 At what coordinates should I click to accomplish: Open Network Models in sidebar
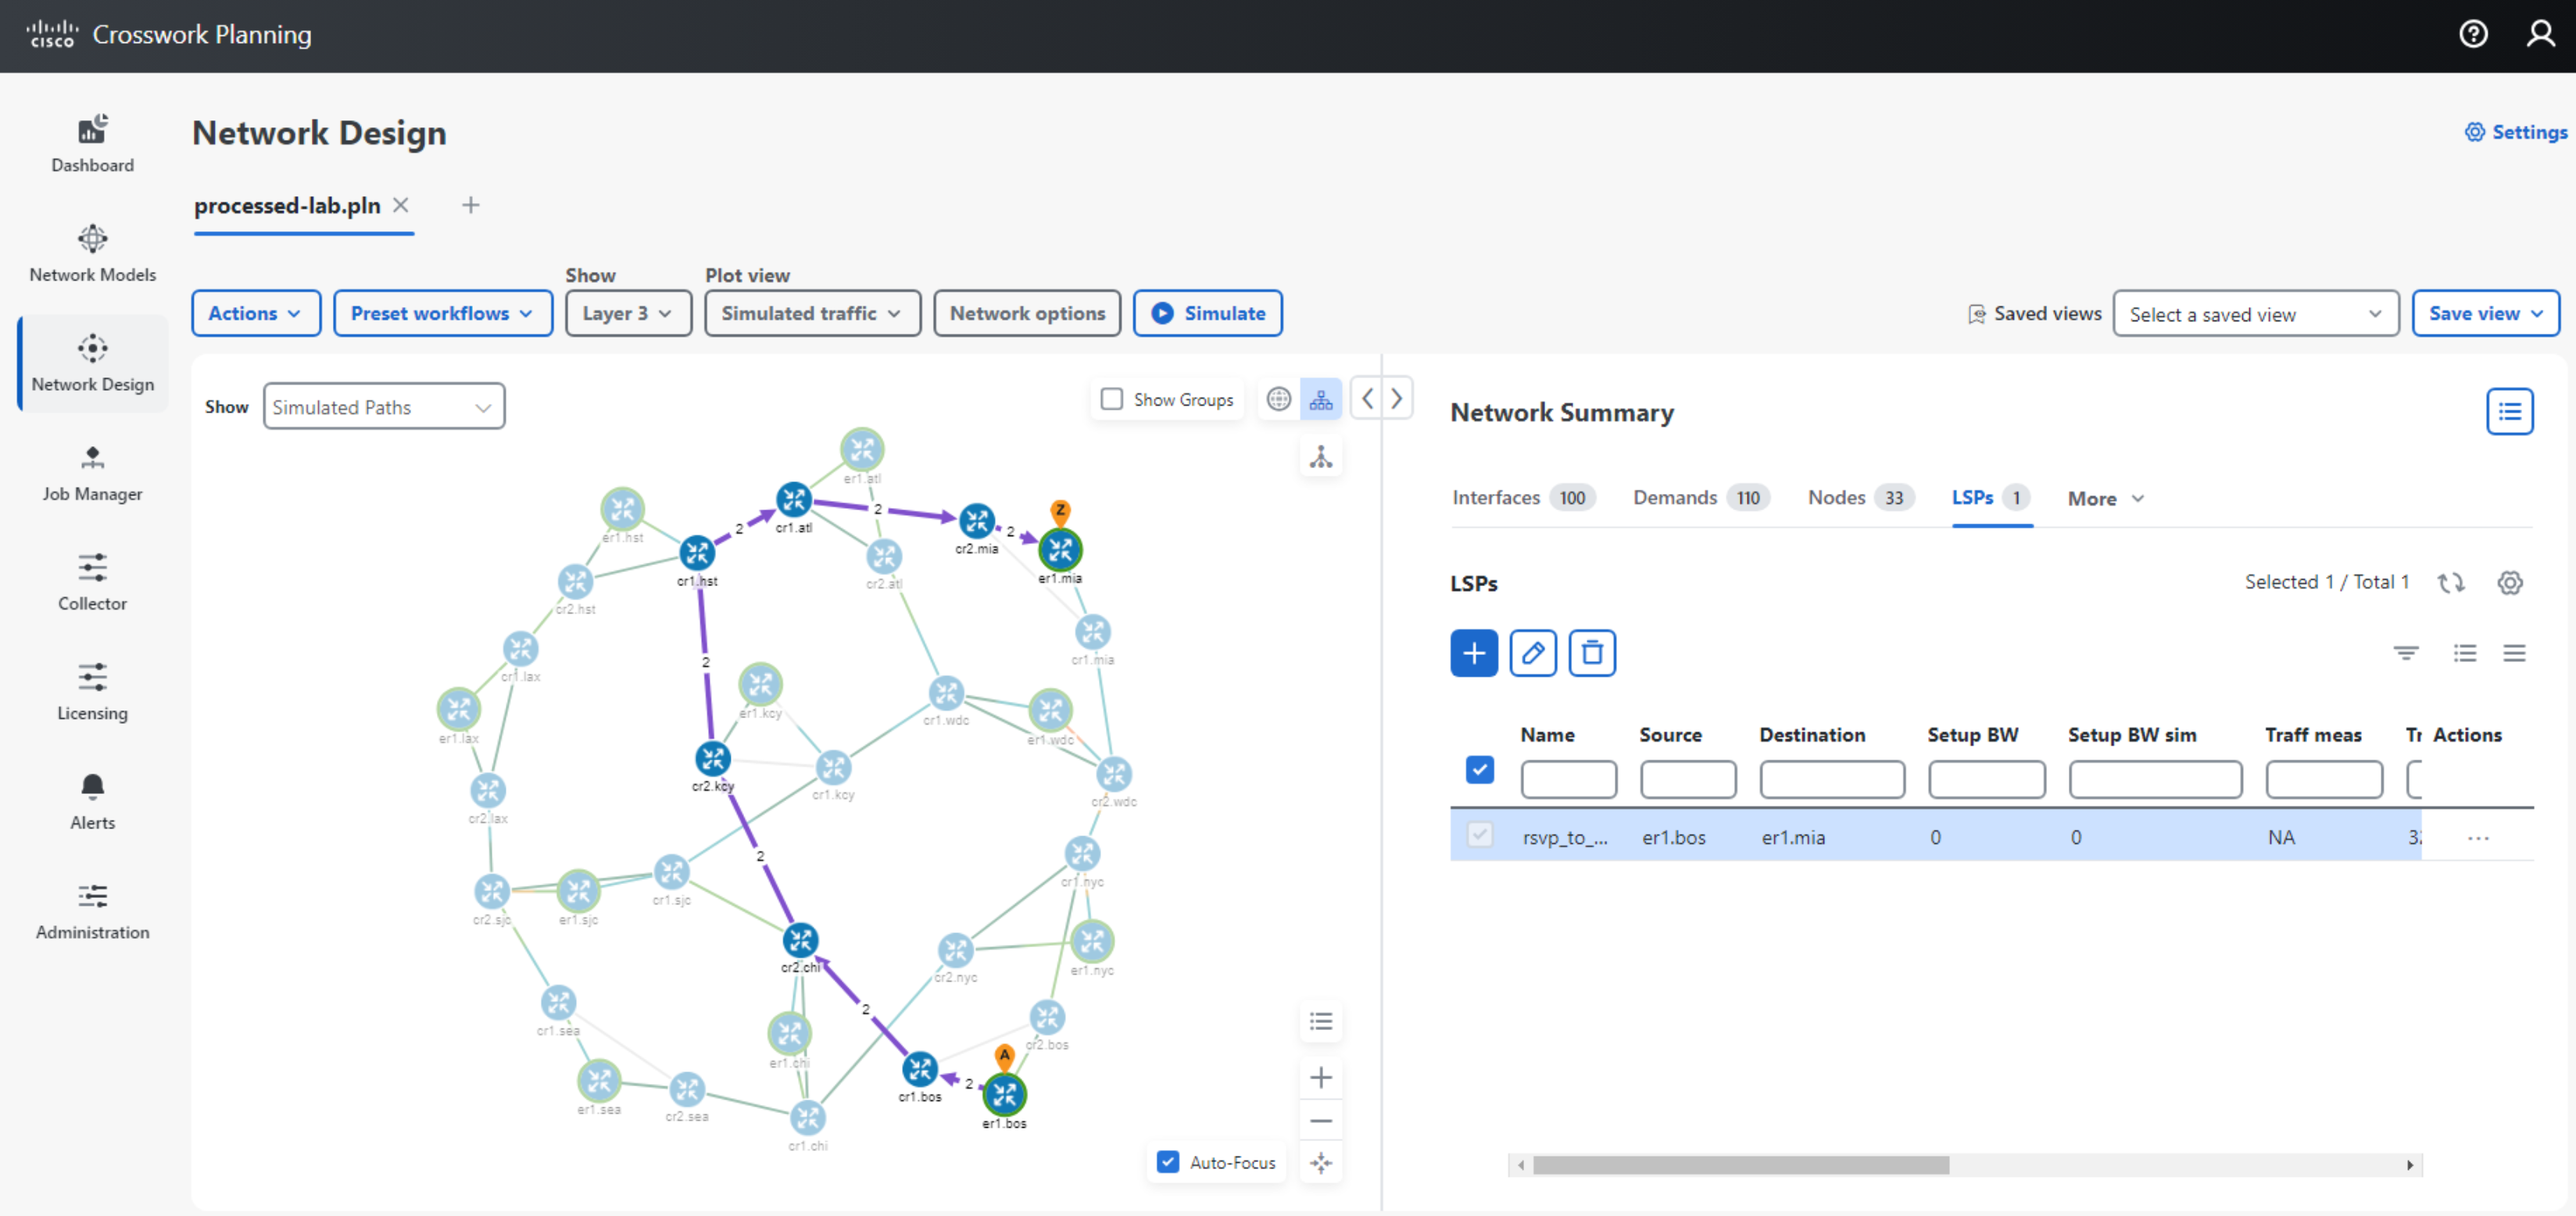point(92,254)
